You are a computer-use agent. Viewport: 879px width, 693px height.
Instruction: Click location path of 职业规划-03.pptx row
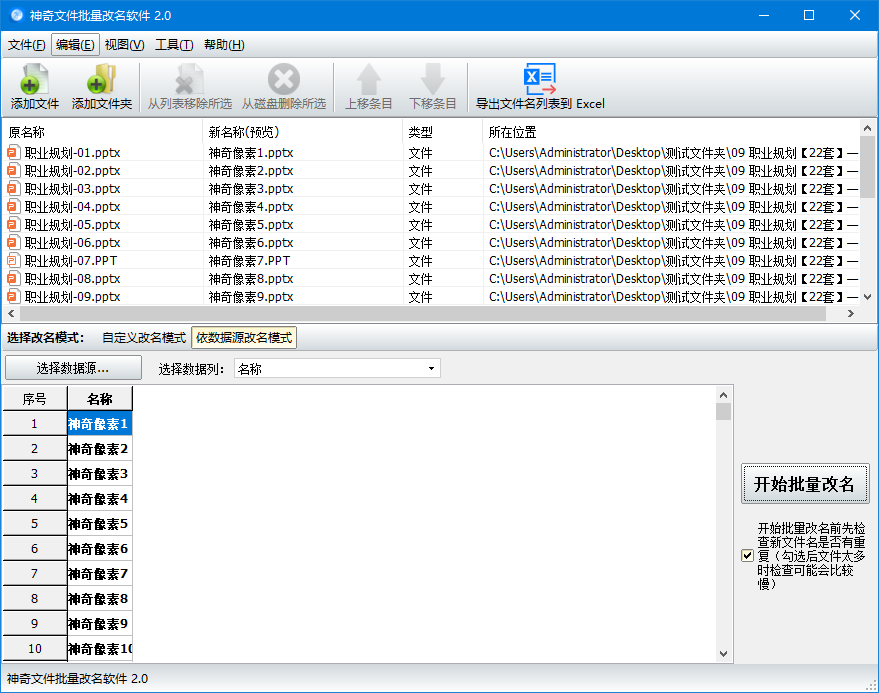[x=673, y=189]
